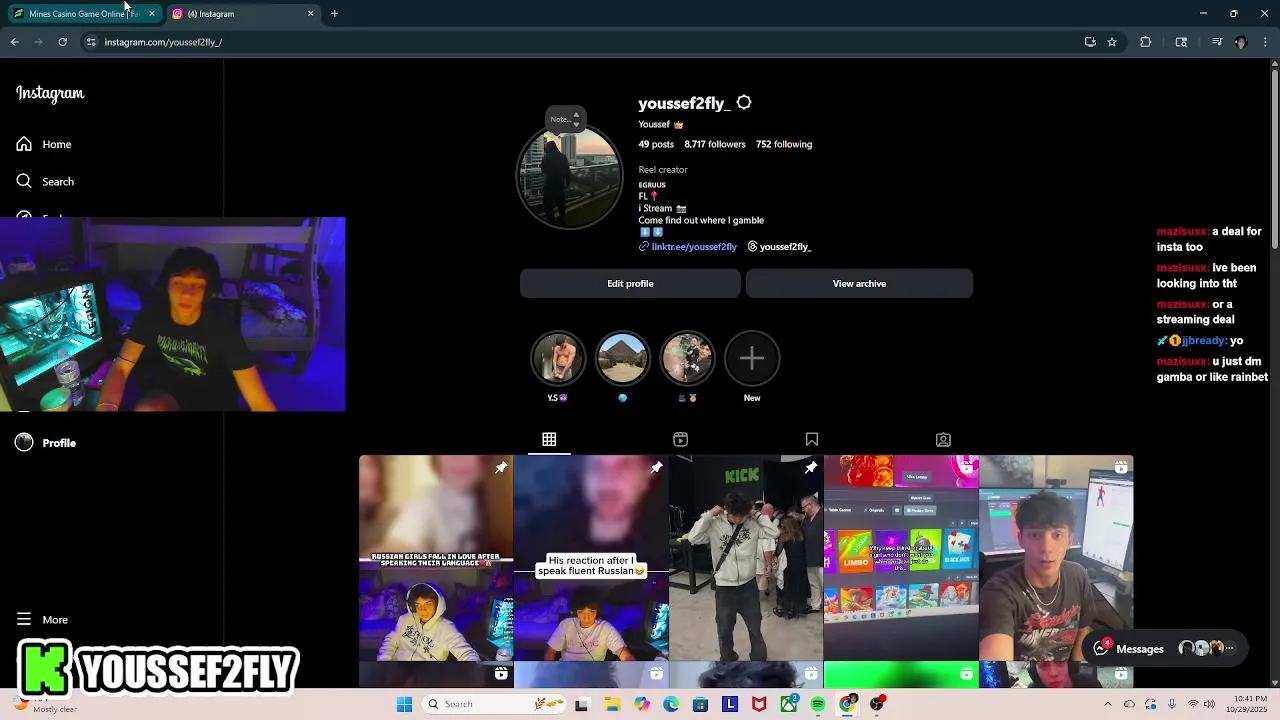
Task: Open the reel with man at computer
Action: pos(1056,558)
